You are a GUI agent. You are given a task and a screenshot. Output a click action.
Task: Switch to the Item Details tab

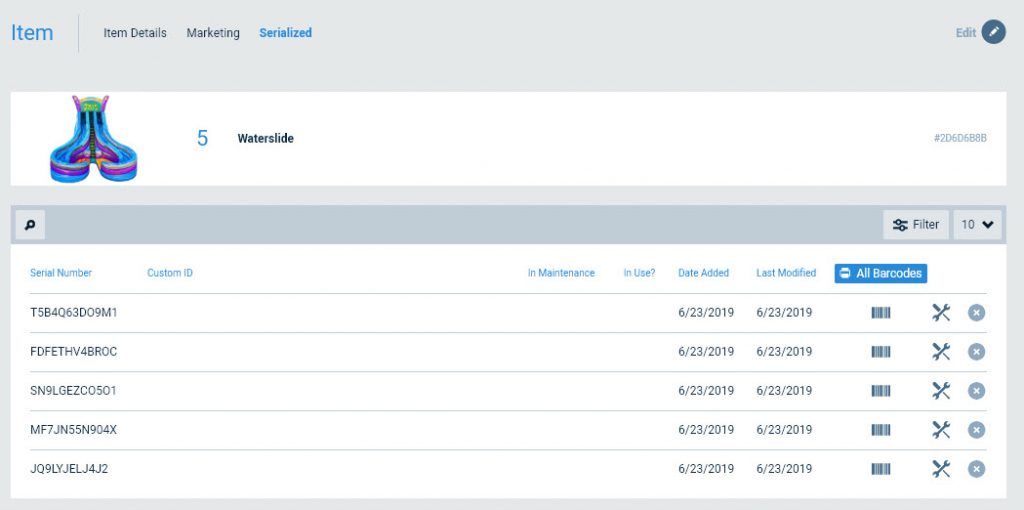coord(135,33)
